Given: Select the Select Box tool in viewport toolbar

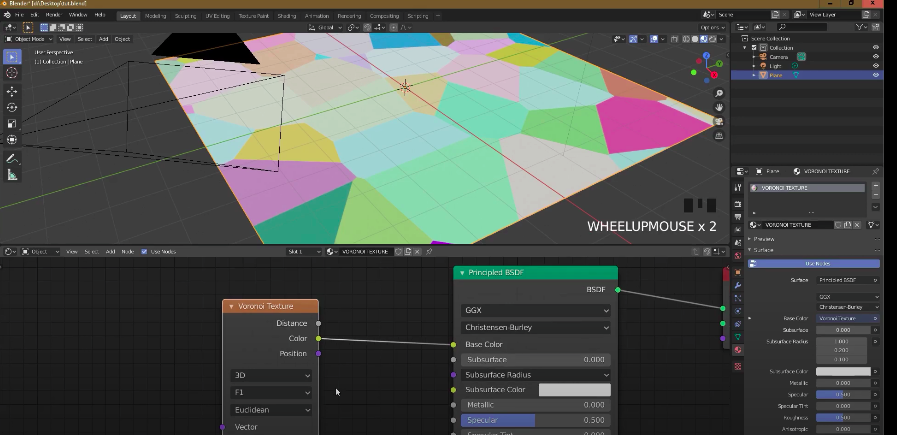Looking at the screenshot, I should point(12,57).
